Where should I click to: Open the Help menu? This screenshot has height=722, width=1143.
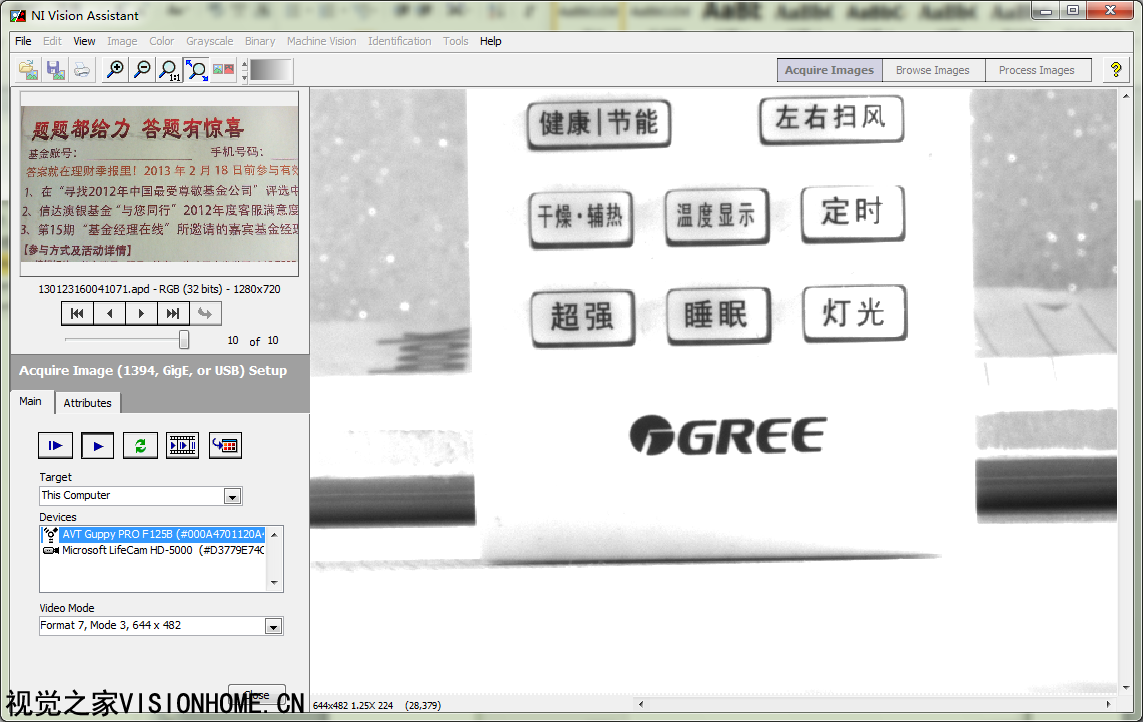(490, 41)
